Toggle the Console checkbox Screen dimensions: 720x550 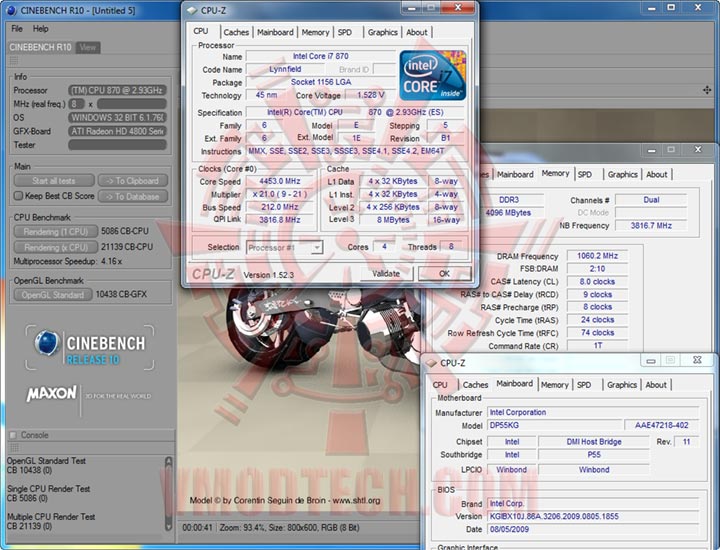(x=13, y=435)
